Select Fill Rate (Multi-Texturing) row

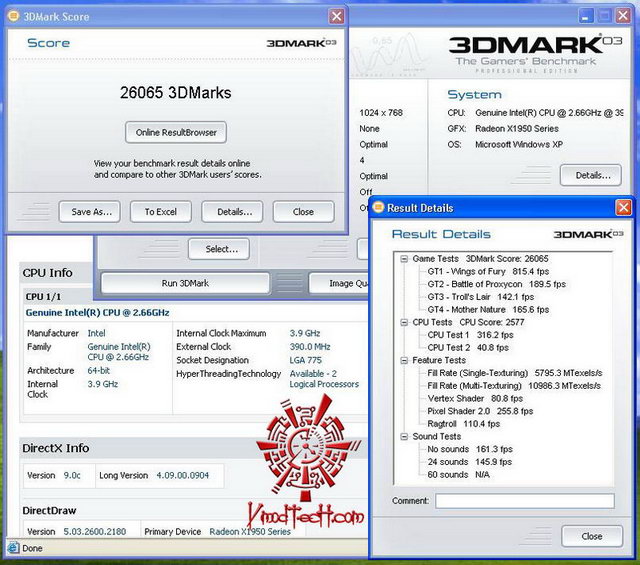pyautogui.click(x=514, y=385)
